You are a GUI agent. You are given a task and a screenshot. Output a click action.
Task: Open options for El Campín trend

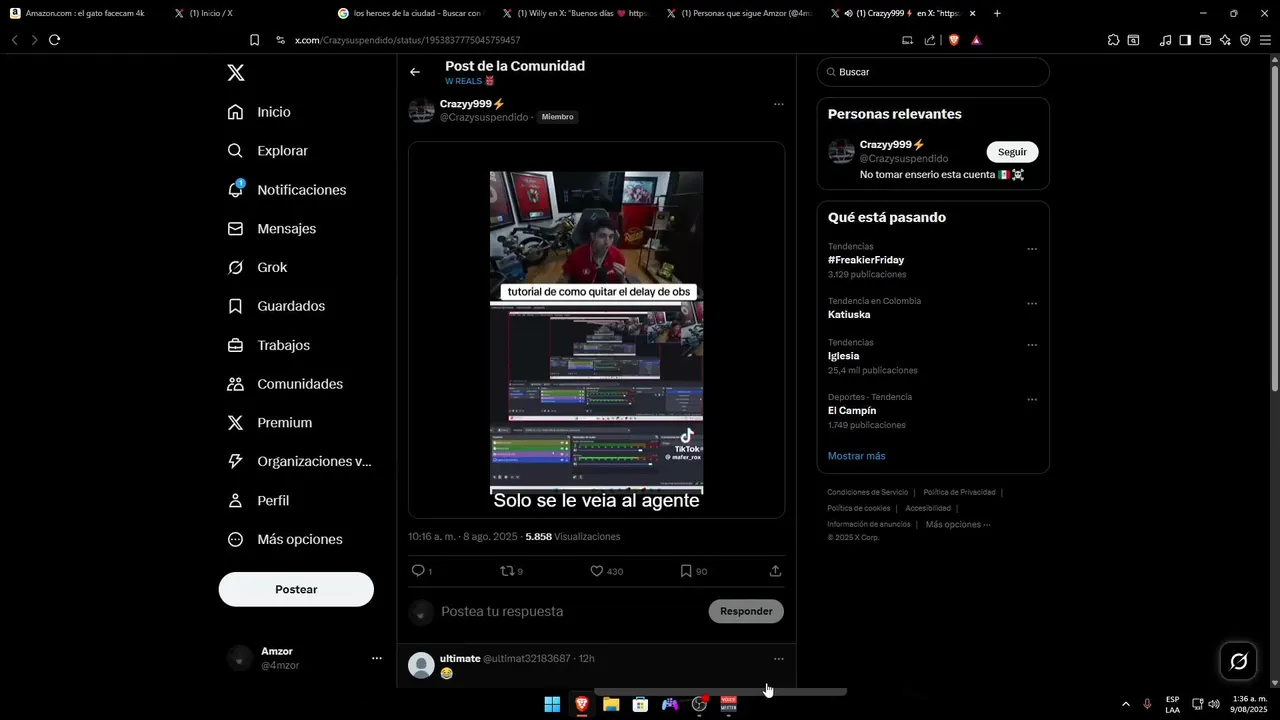point(1032,400)
